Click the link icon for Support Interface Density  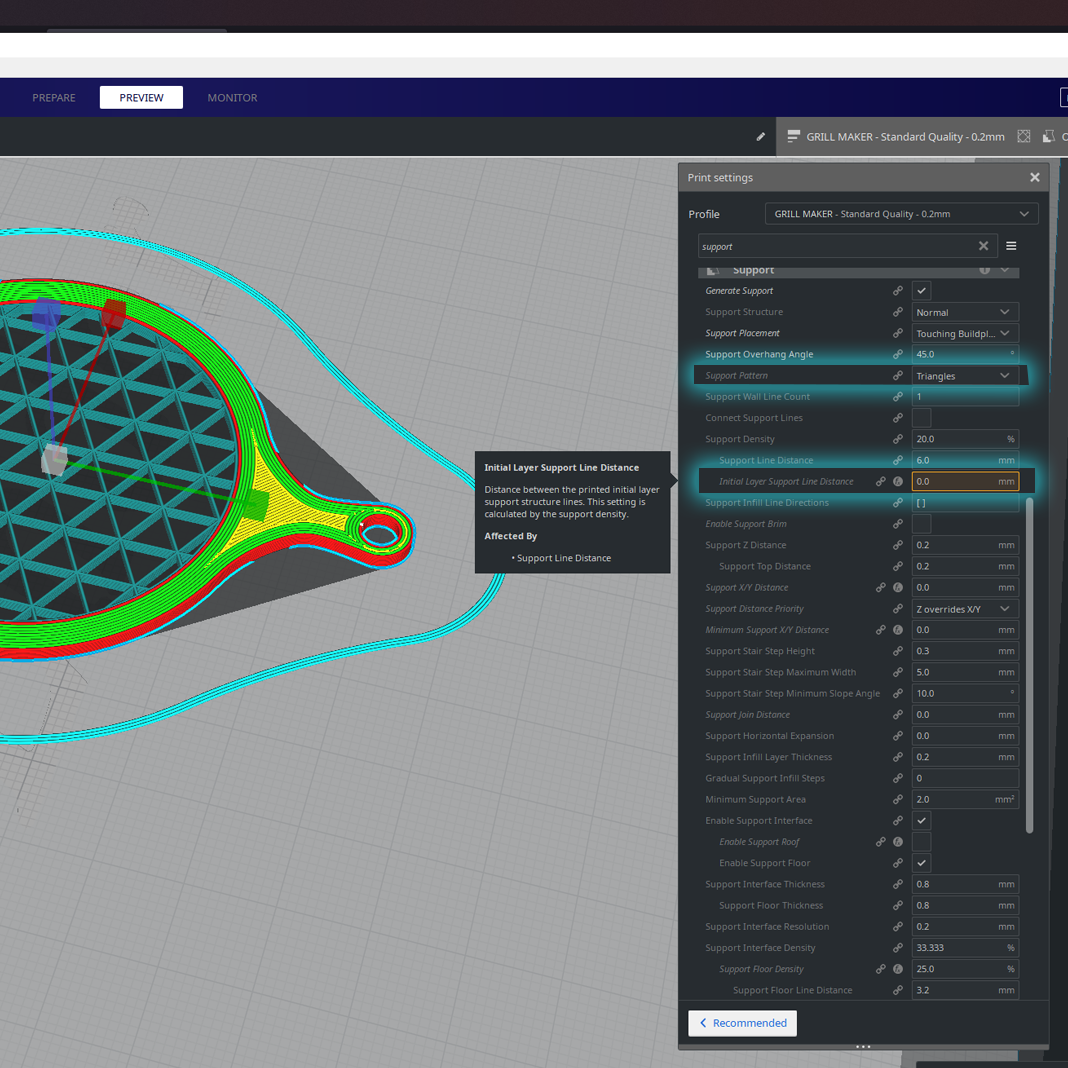click(898, 947)
